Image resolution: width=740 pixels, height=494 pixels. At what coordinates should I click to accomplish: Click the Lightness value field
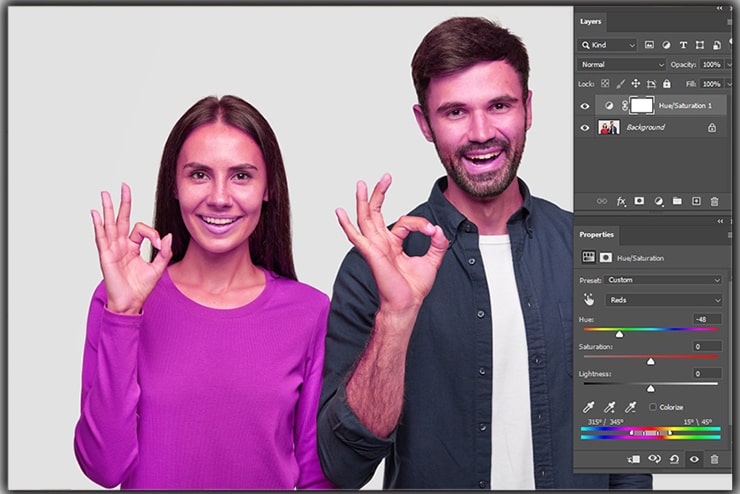tap(707, 373)
